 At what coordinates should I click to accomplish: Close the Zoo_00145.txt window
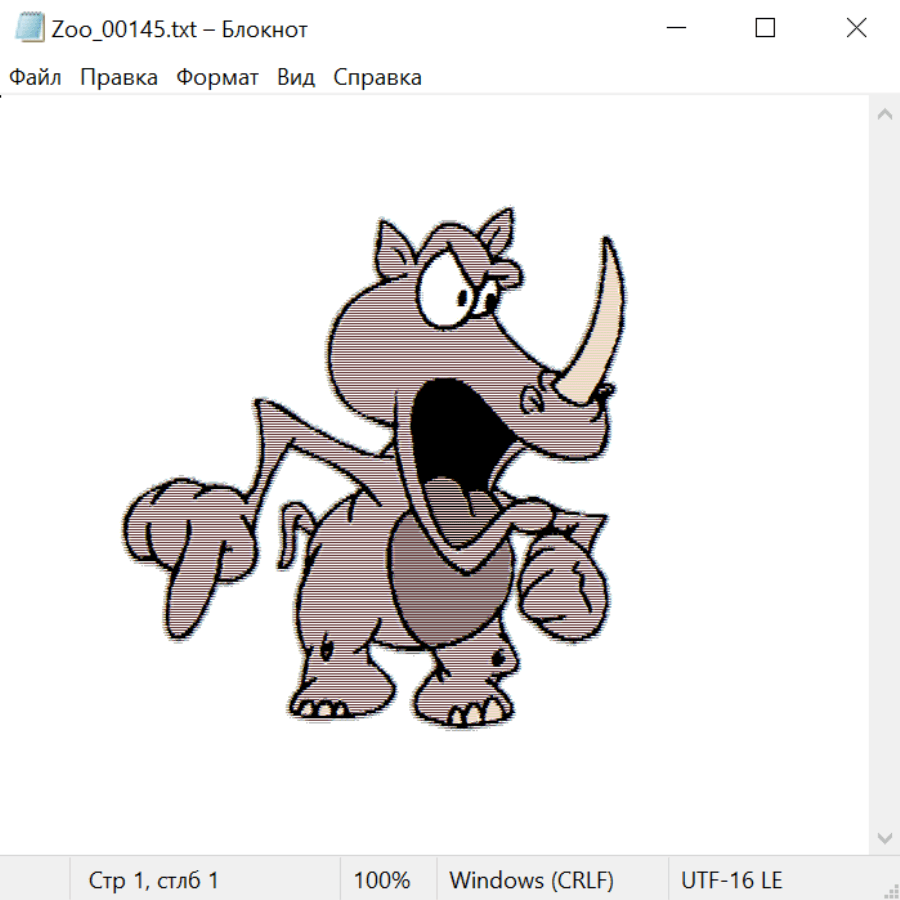click(856, 28)
